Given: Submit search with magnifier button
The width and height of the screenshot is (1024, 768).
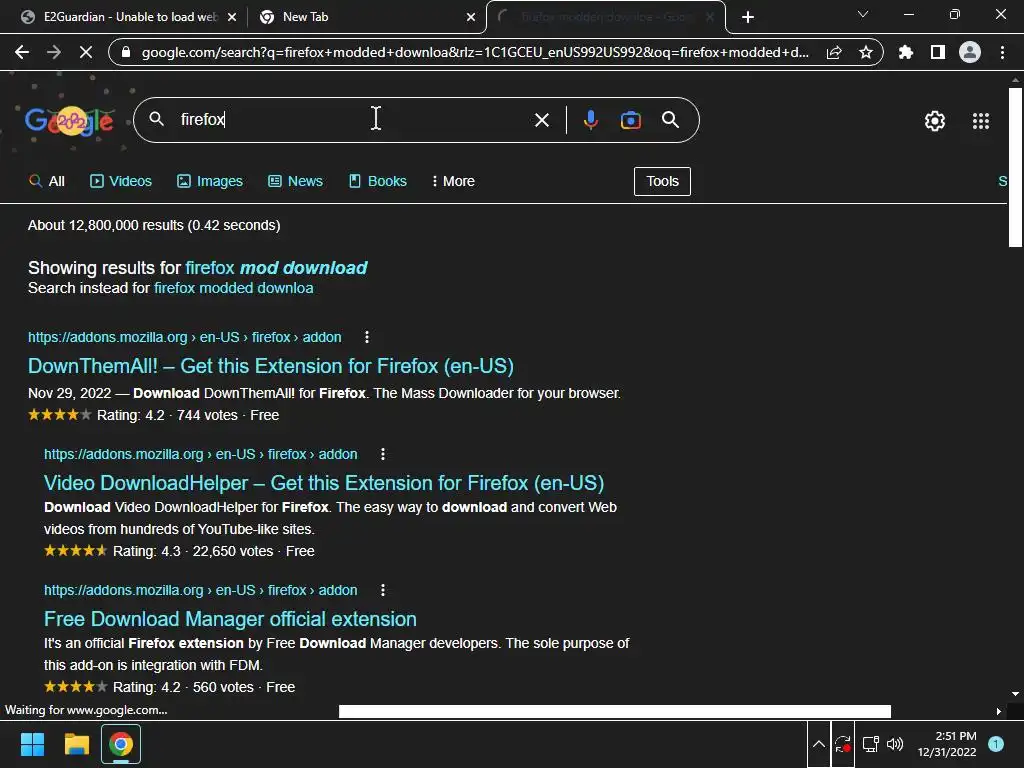Looking at the screenshot, I should click(x=671, y=120).
